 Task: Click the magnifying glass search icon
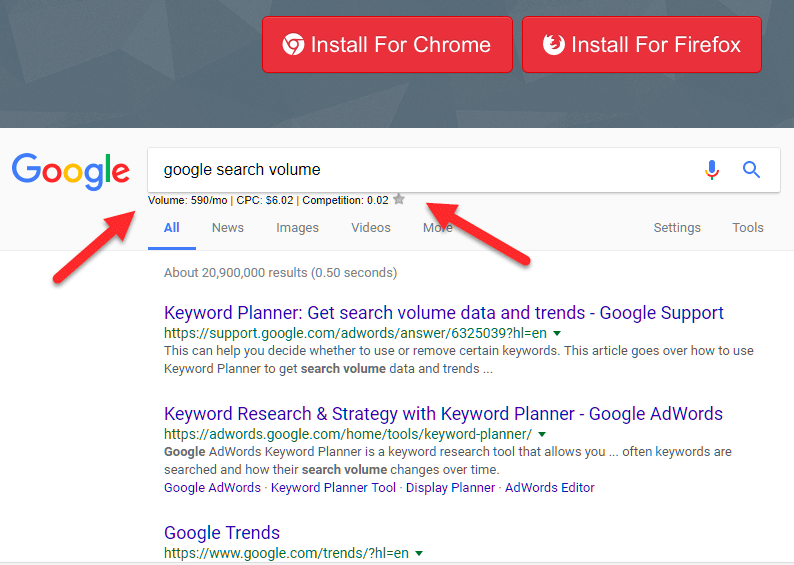pos(751,170)
